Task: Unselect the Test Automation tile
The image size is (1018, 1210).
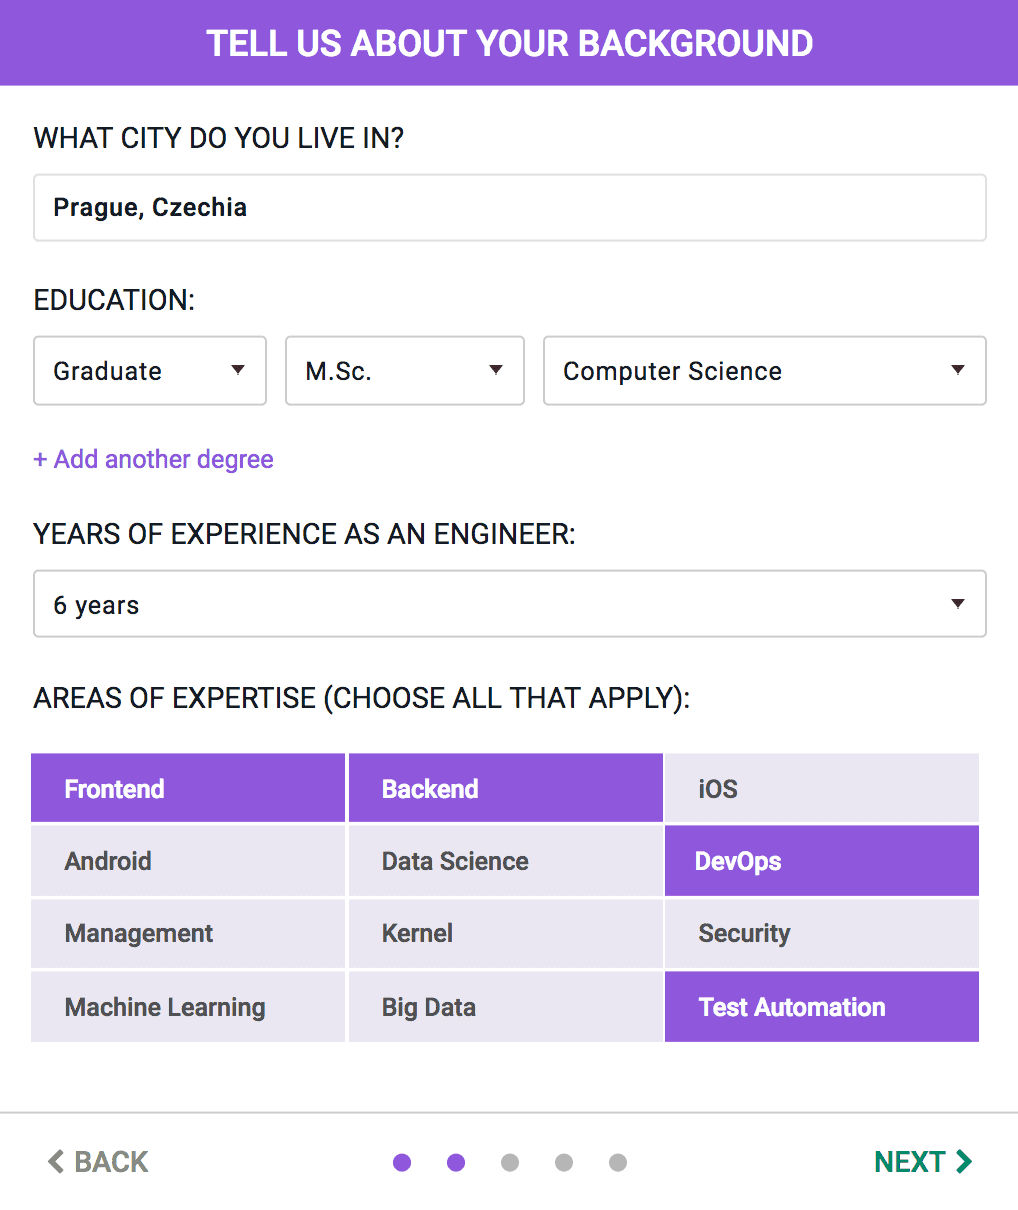Action: 821,1007
